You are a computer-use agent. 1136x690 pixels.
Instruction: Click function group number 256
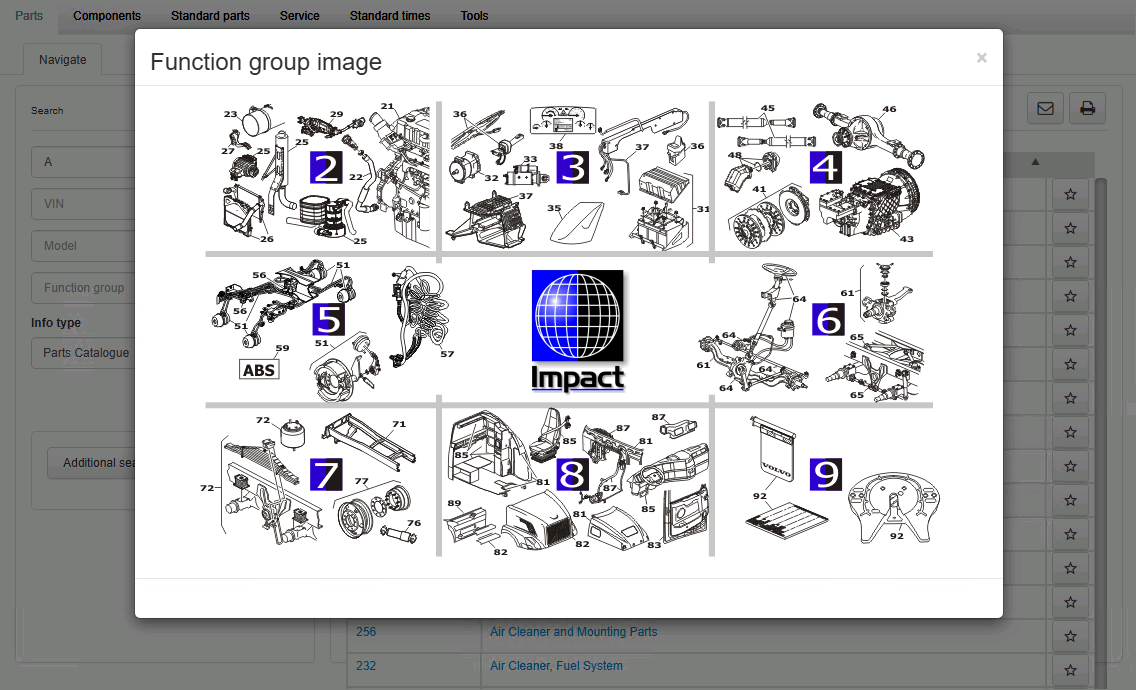[x=366, y=632]
